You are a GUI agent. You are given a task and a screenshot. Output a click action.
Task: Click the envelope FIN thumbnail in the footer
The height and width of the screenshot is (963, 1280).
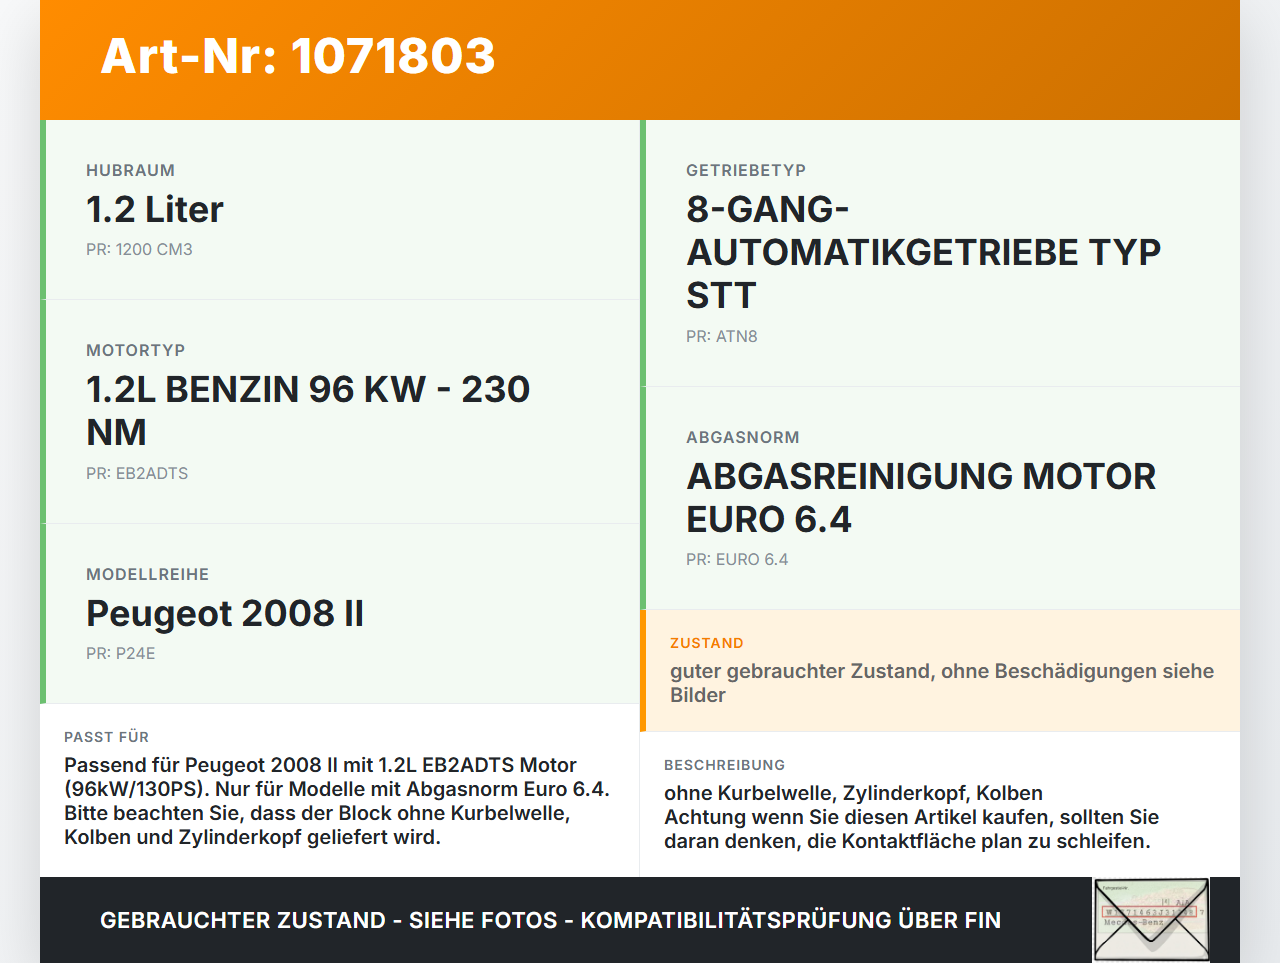tap(1151, 920)
